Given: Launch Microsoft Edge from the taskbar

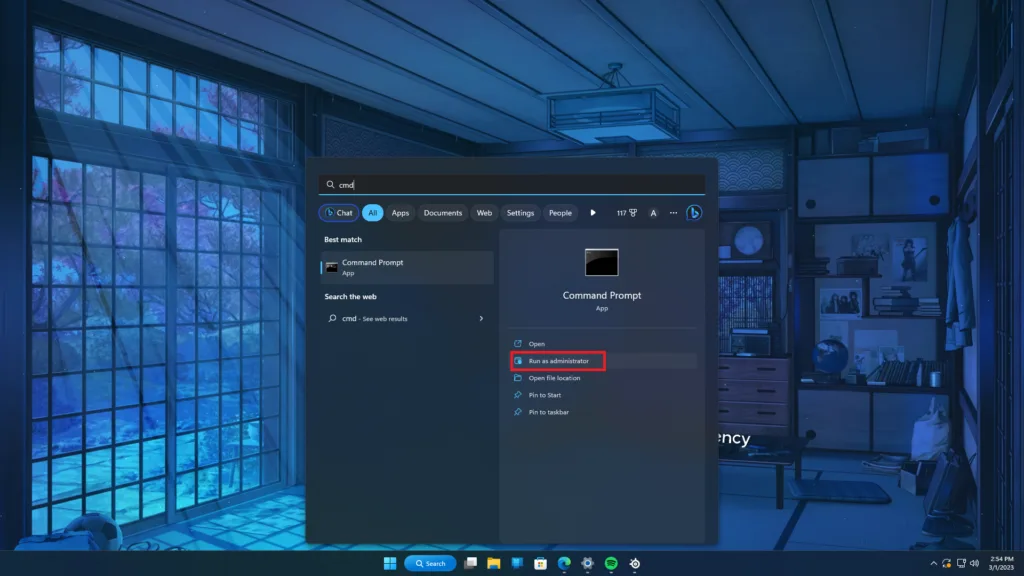Looking at the screenshot, I should (564, 563).
